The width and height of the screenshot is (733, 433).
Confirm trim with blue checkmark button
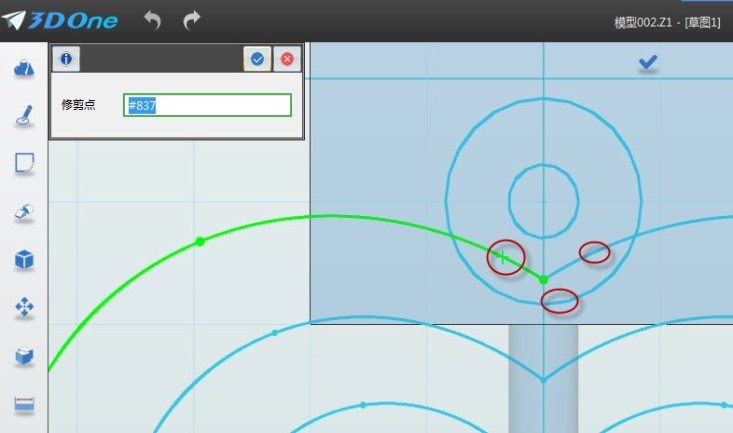(257, 59)
